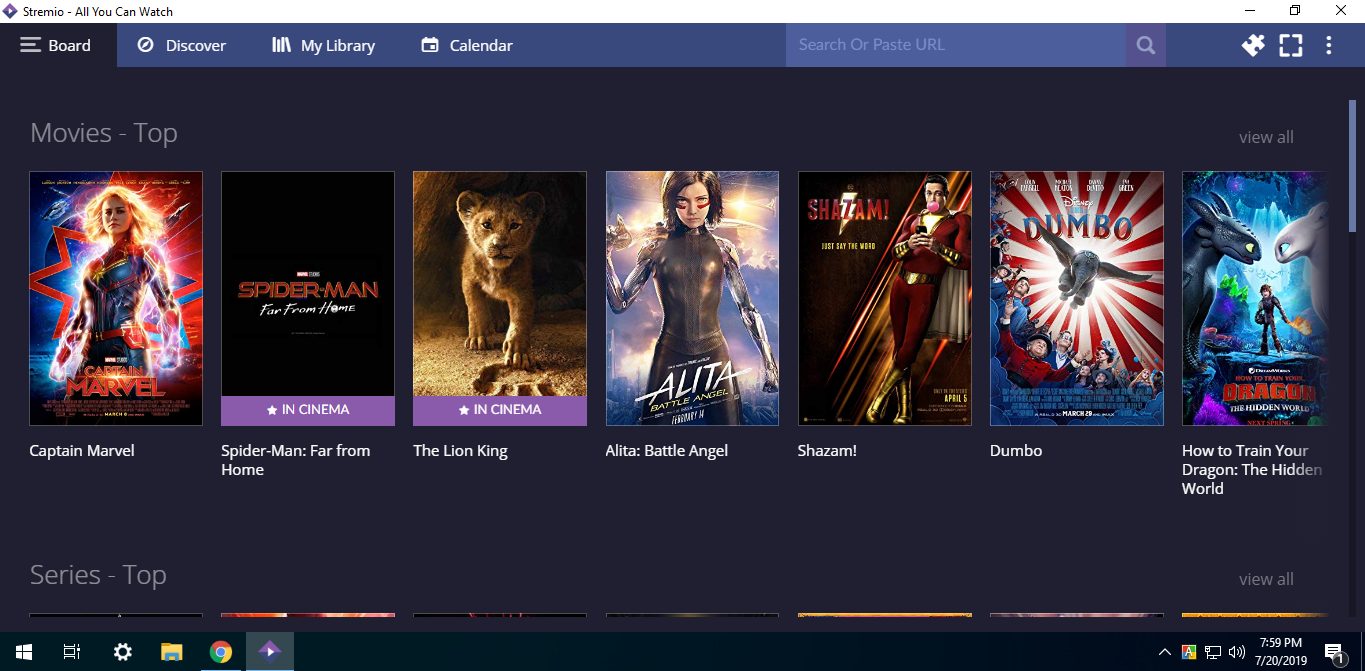Screen dimensions: 1365x671
Task: Open the Shazam! poster
Action: 884,298
